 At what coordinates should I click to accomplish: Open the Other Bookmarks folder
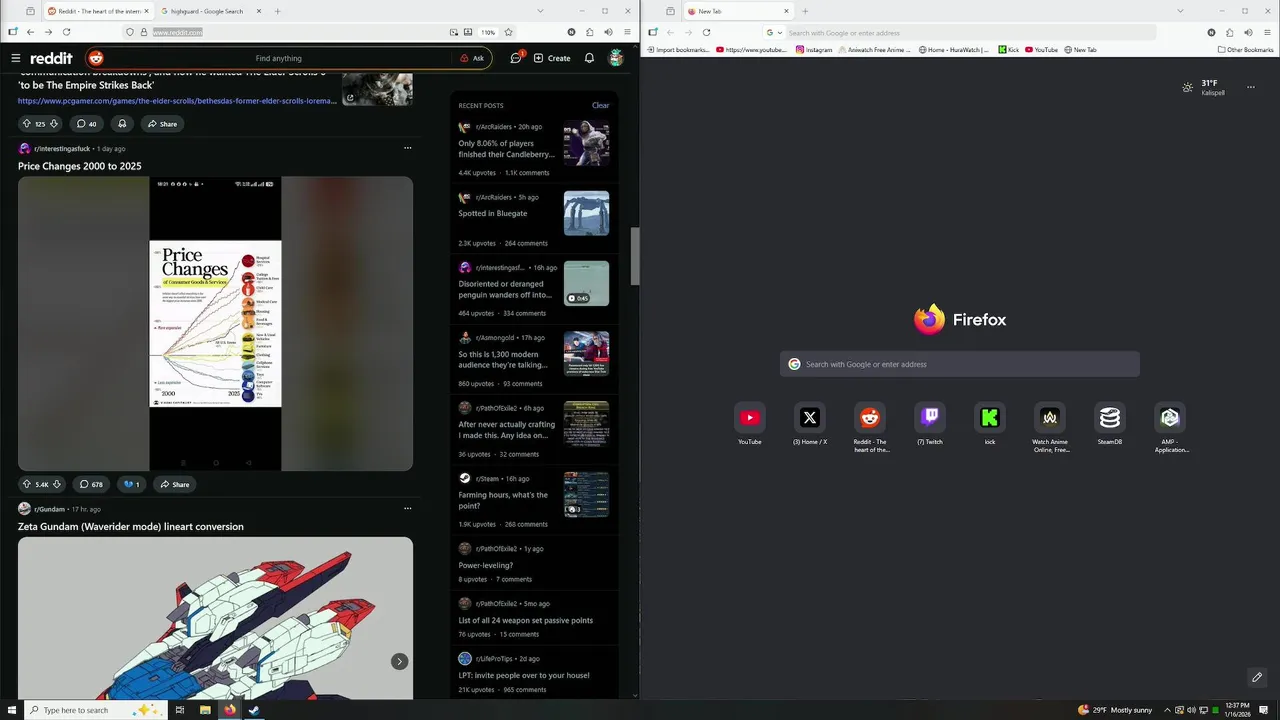coord(1245,49)
